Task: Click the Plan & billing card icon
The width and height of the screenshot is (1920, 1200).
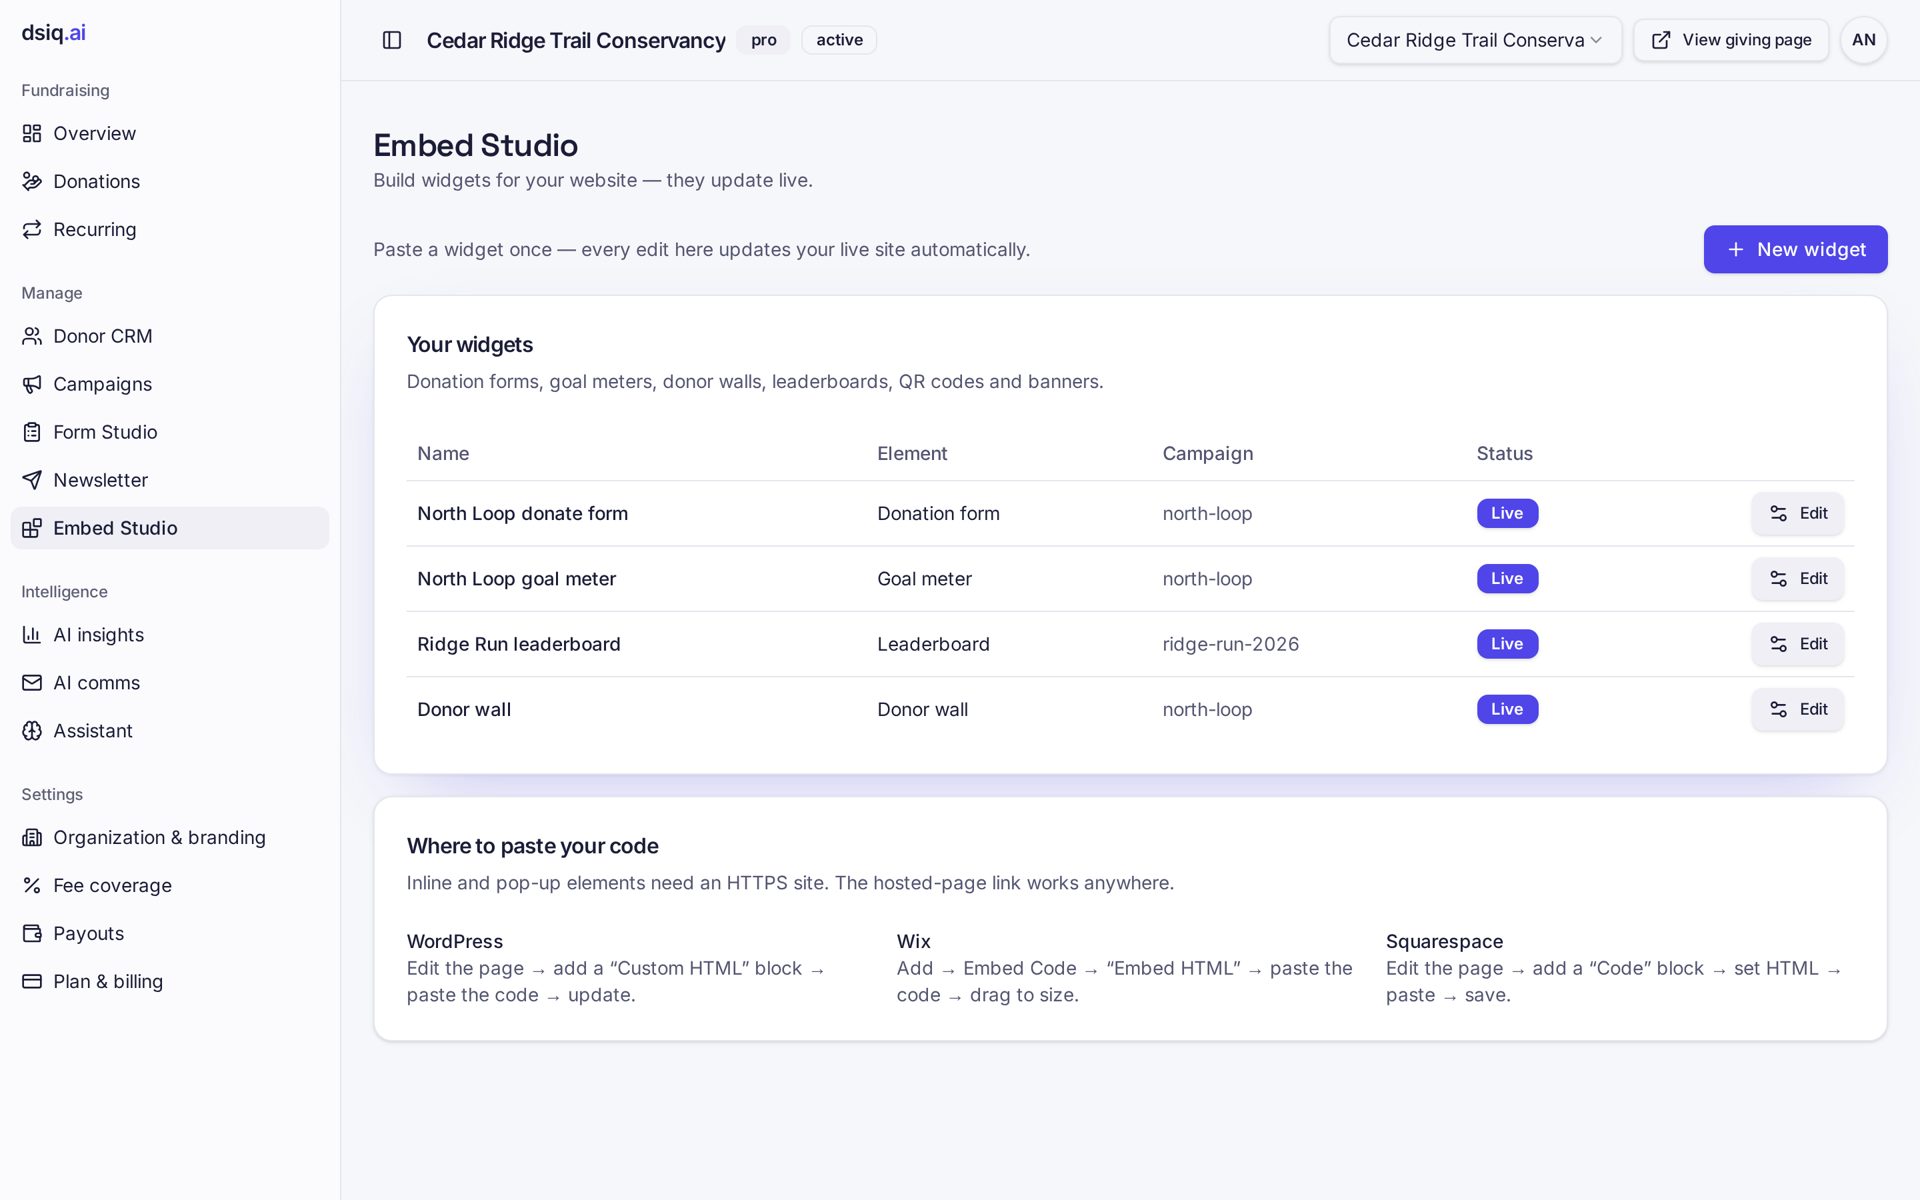Action: click(x=32, y=981)
